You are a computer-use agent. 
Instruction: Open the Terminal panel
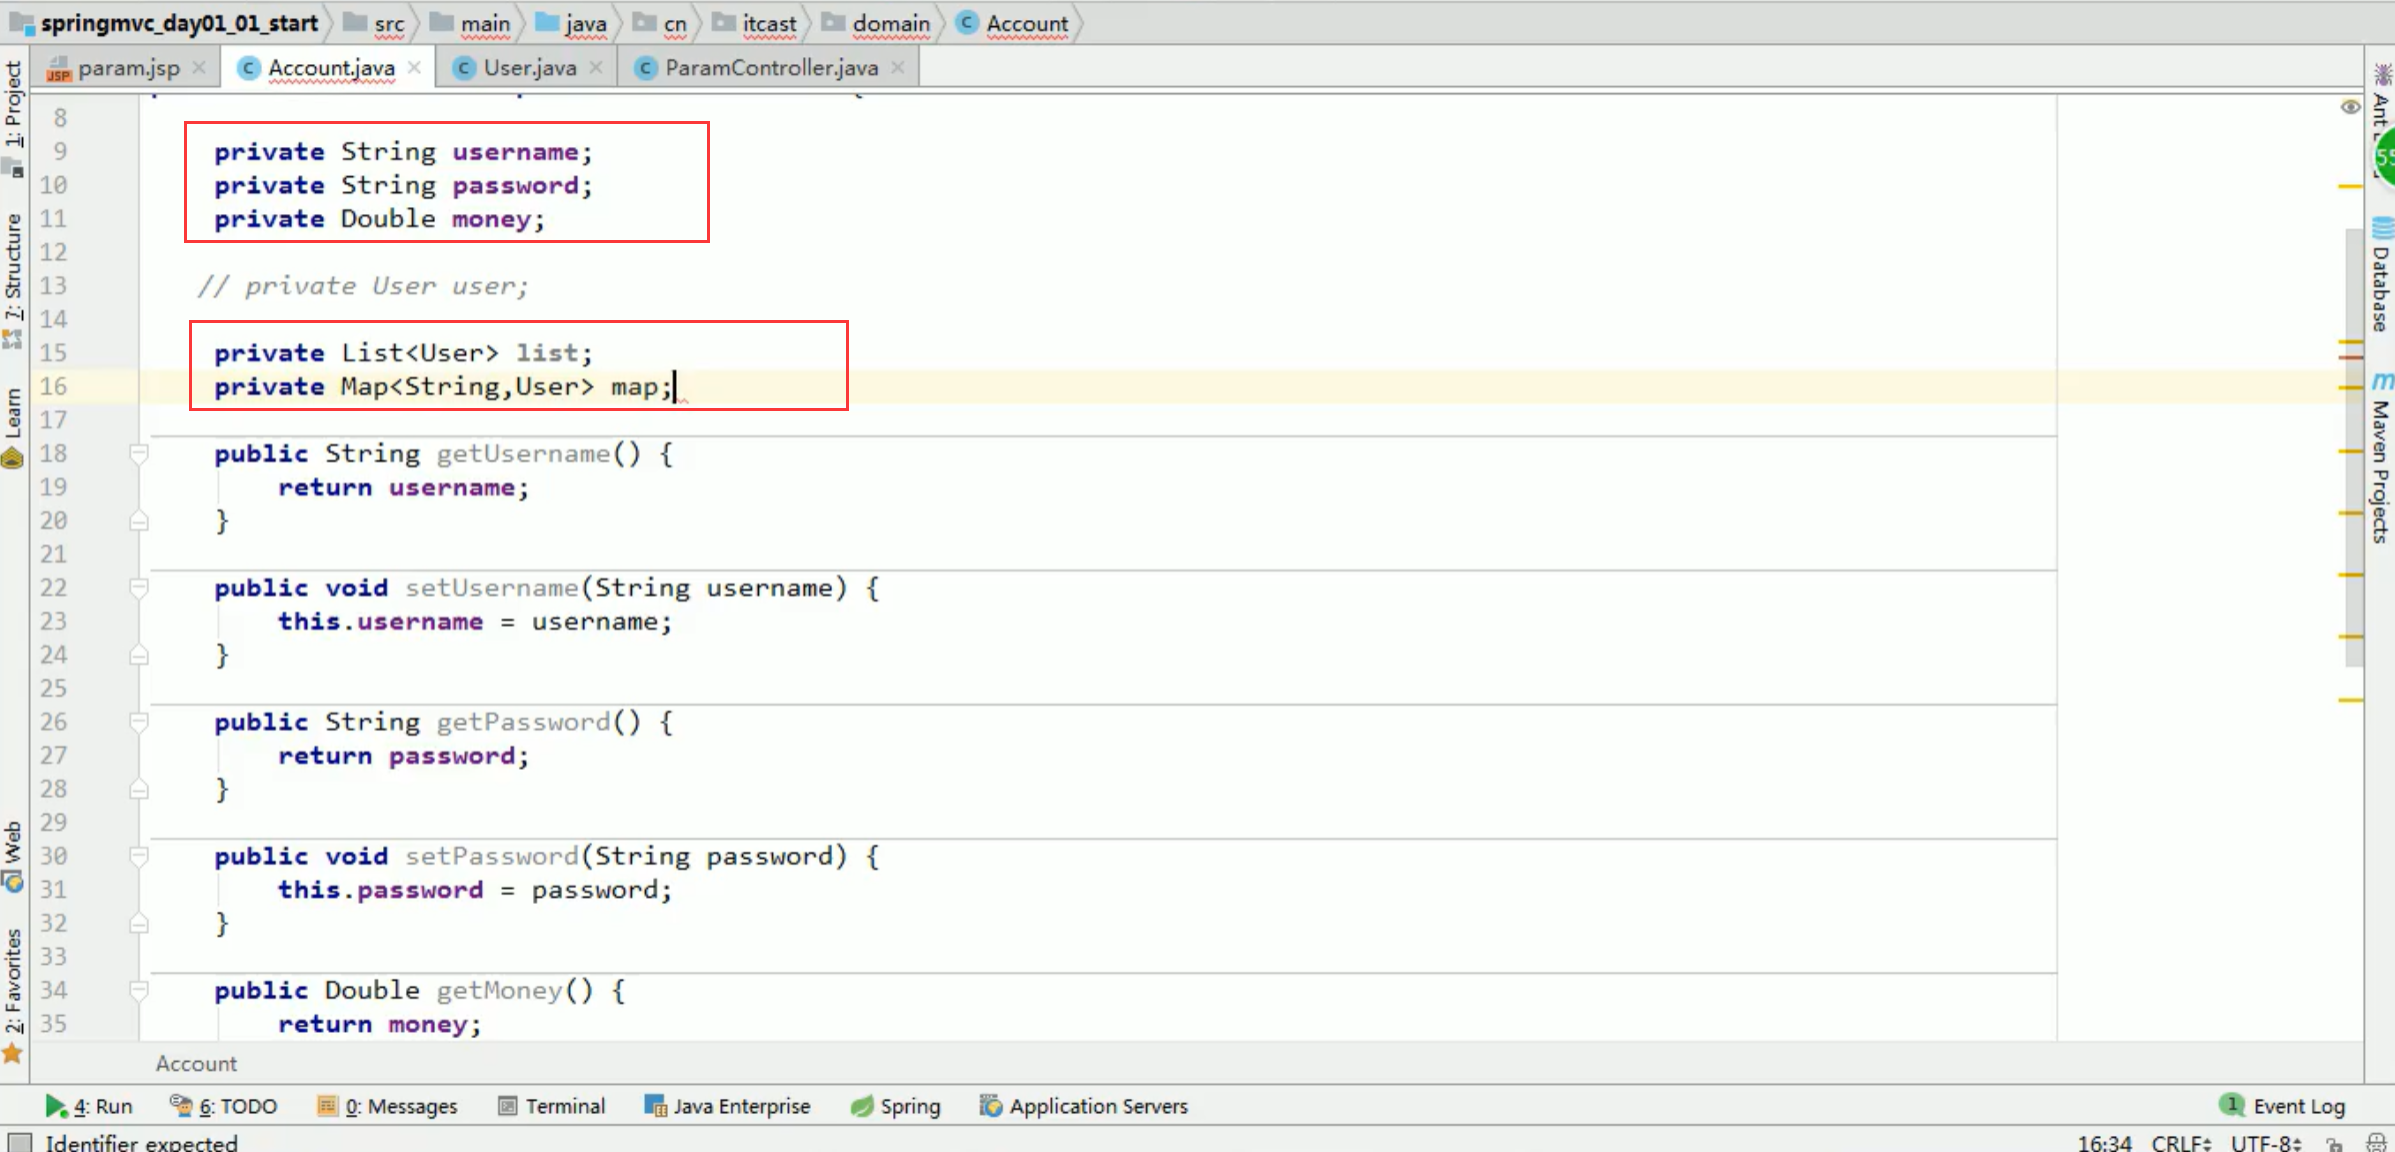point(552,1106)
